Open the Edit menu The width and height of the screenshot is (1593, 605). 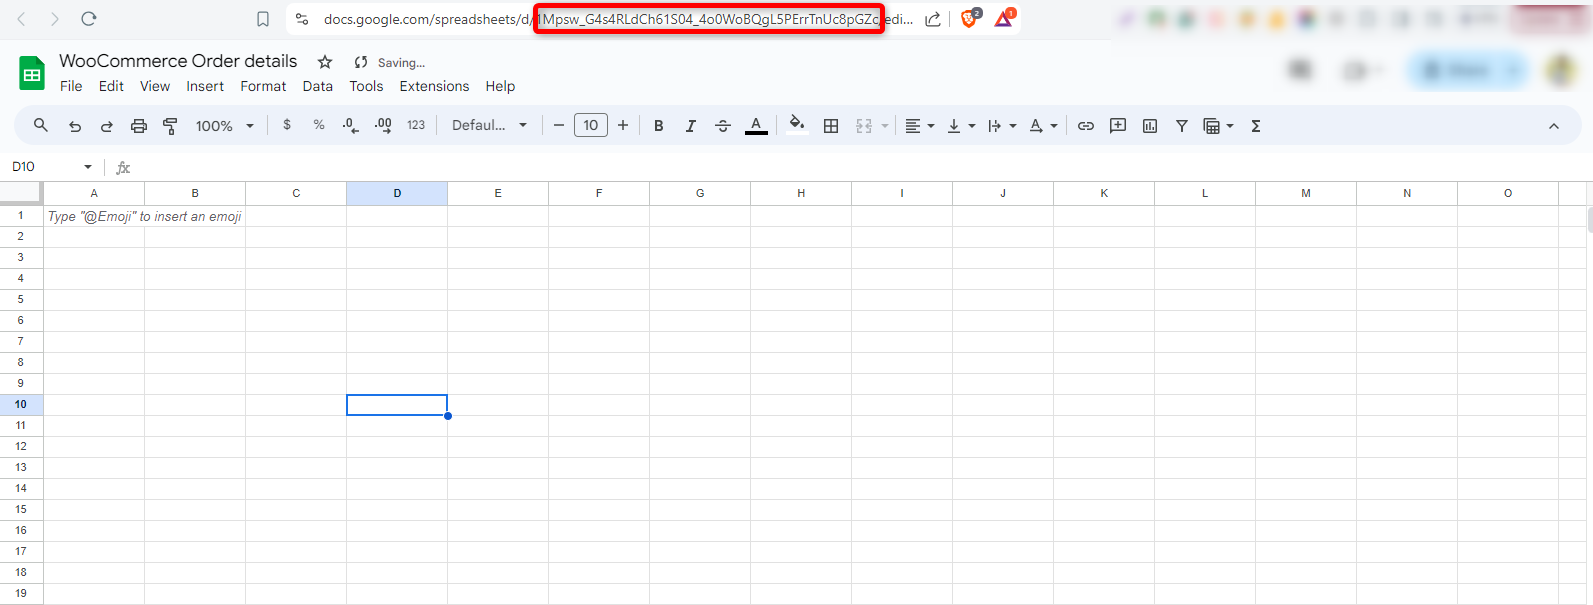coord(111,86)
